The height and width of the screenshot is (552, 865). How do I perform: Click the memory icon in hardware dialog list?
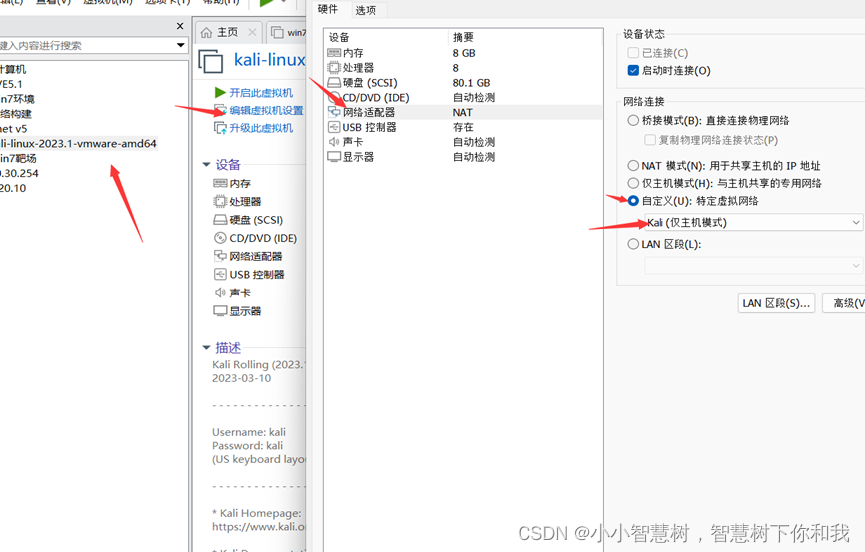[334, 53]
